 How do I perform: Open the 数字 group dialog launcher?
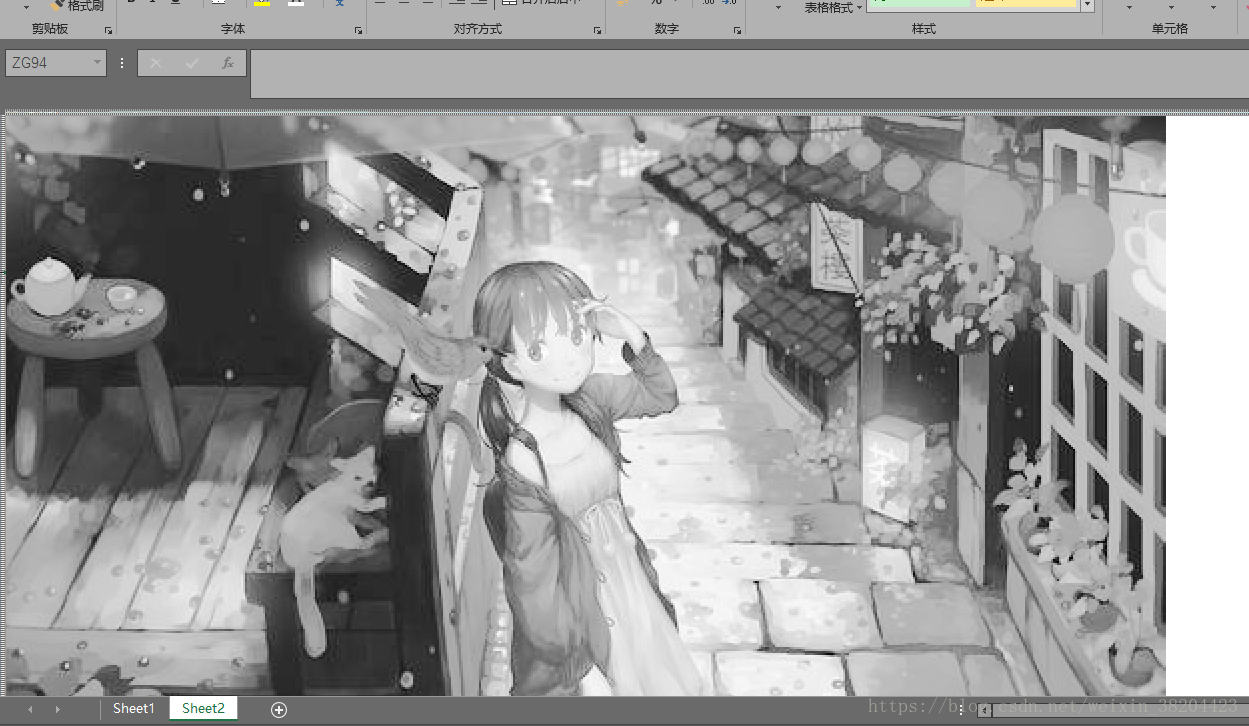pyautogui.click(x=737, y=31)
